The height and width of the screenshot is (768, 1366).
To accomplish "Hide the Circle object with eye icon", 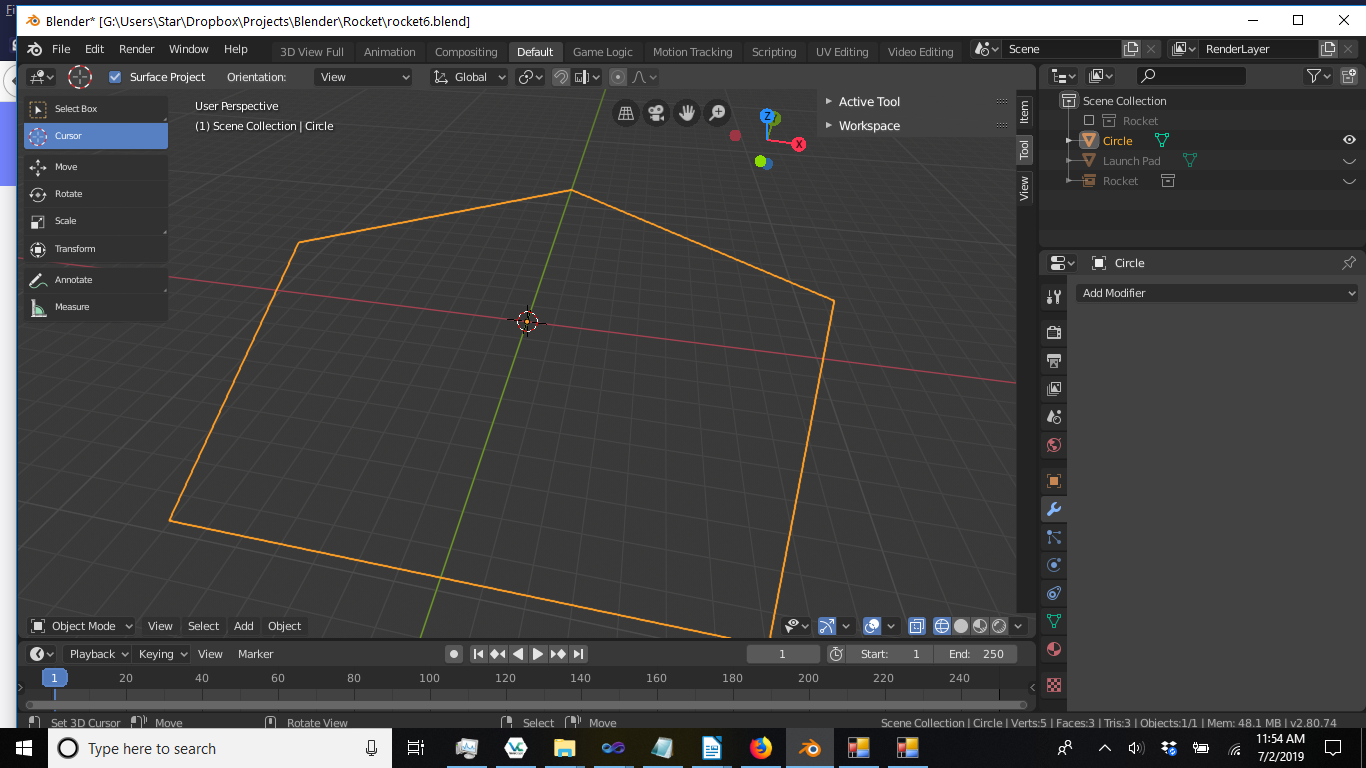I will (x=1349, y=140).
